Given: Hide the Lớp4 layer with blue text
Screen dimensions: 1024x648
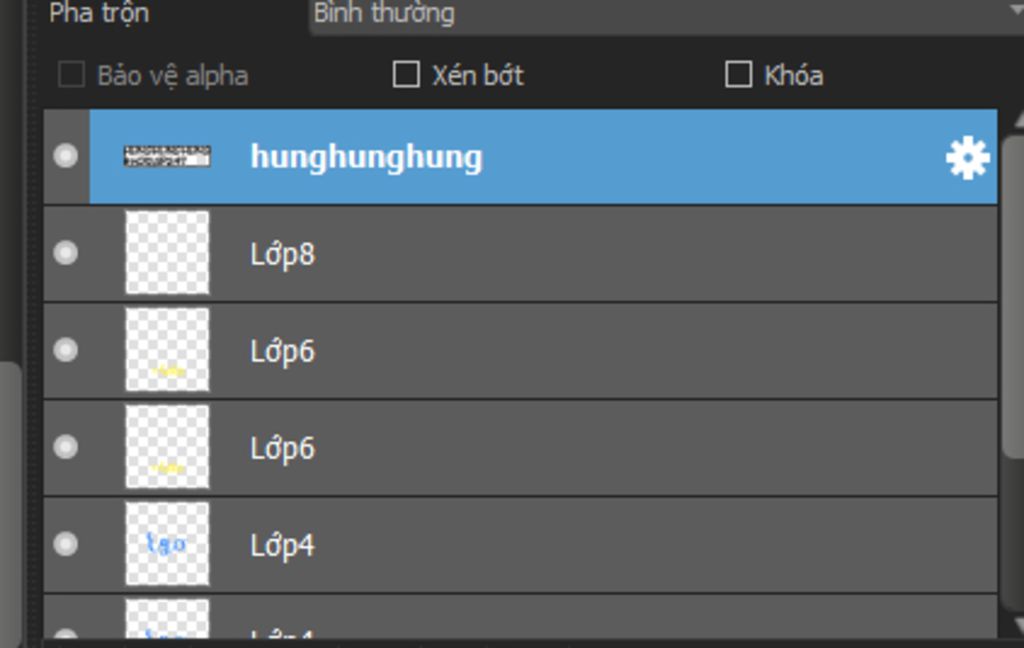Looking at the screenshot, I should 66,544.
